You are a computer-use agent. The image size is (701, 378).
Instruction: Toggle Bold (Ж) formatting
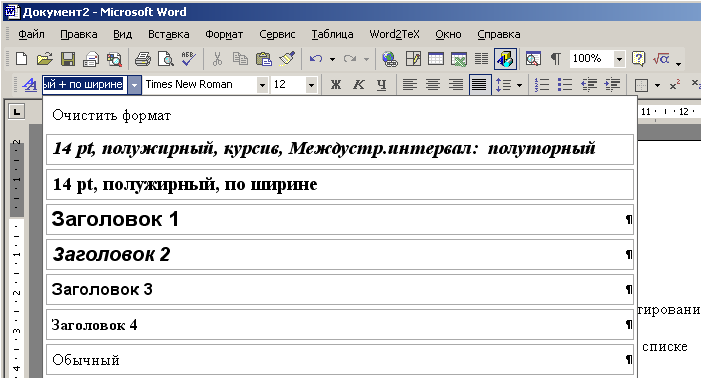pos(335,84)
